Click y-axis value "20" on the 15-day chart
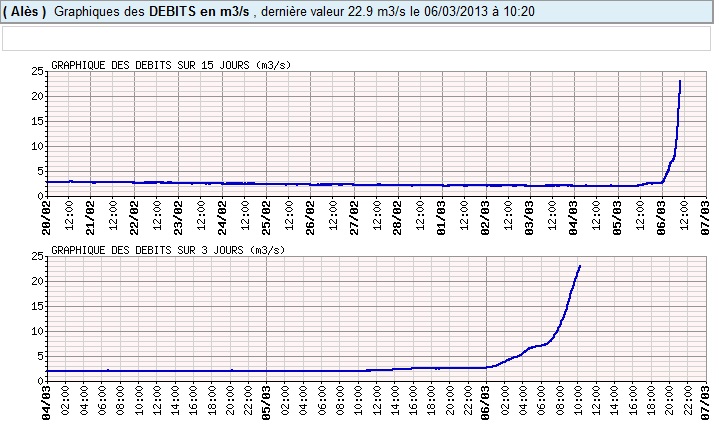The width and height of the screenshot is (719, 435). (x=37, y=96)
